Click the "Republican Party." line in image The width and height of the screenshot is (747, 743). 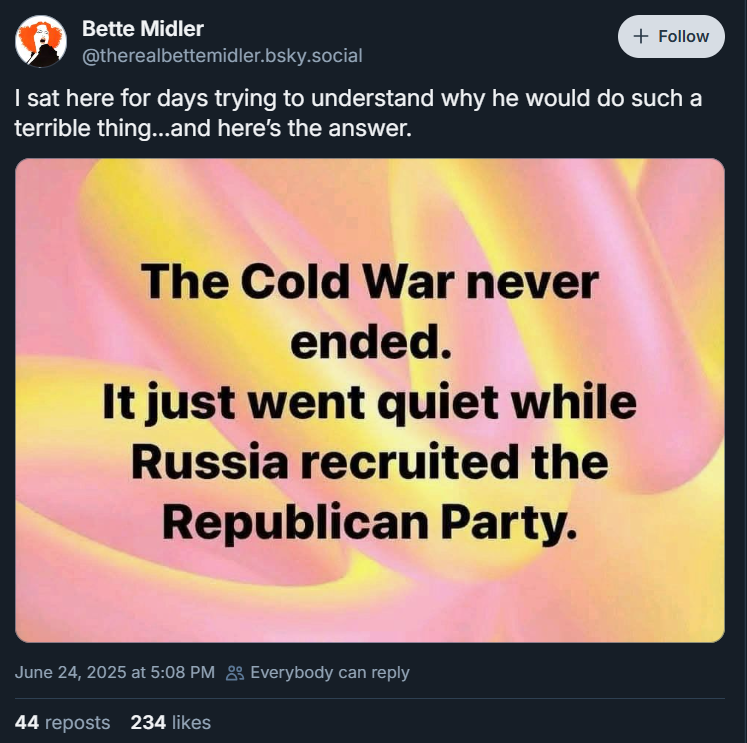[369, 521]
